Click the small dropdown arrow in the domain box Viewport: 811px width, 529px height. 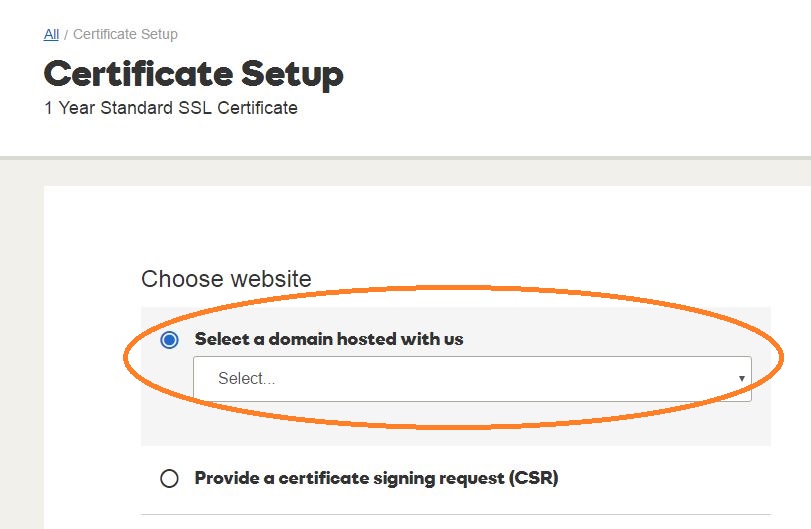coord(741,379)
